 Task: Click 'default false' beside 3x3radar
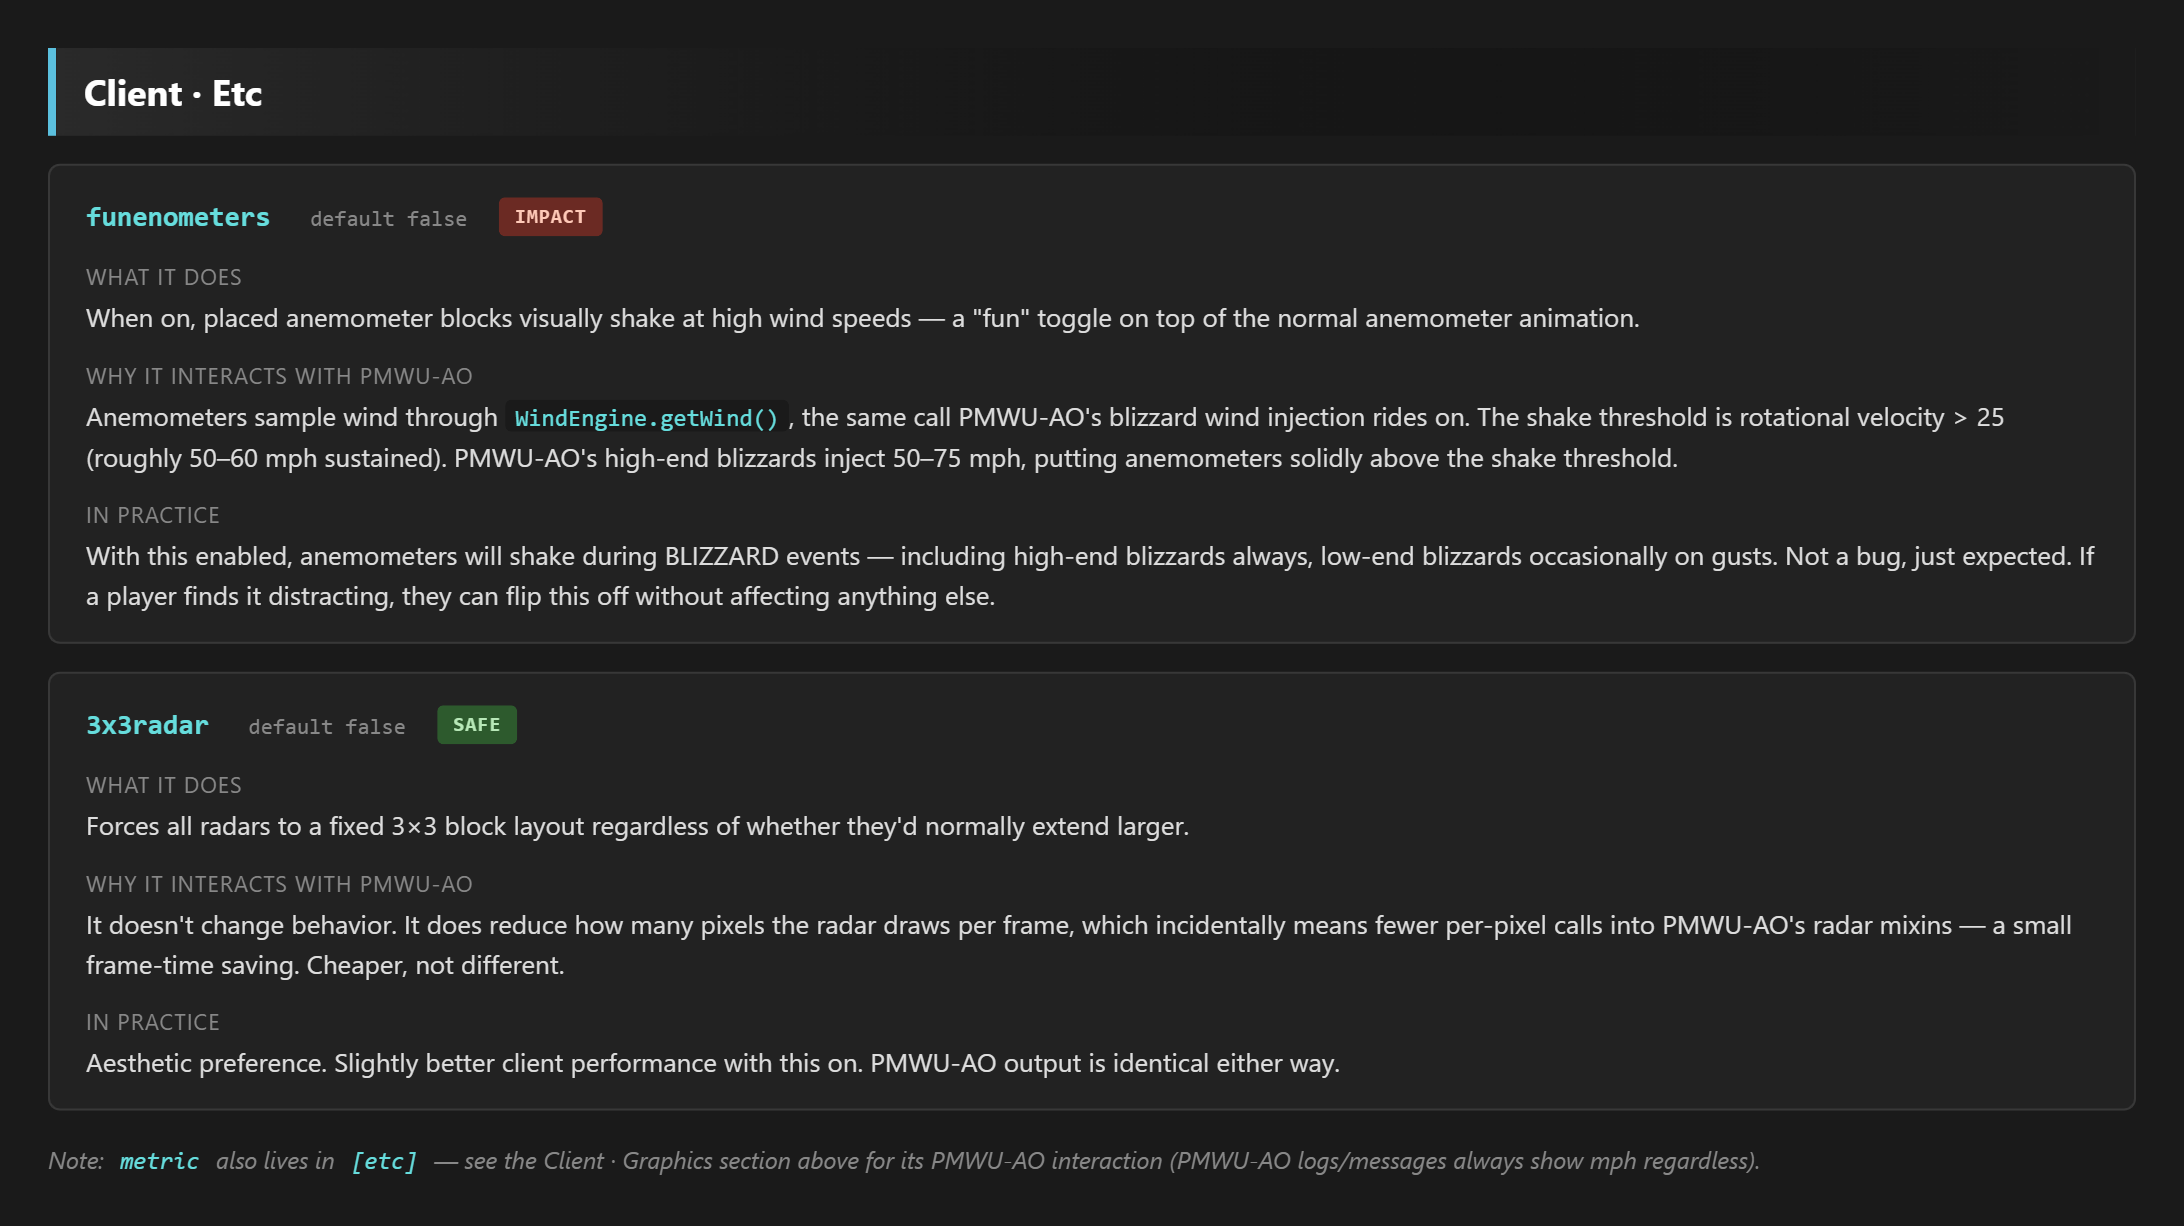coord(327,726)
